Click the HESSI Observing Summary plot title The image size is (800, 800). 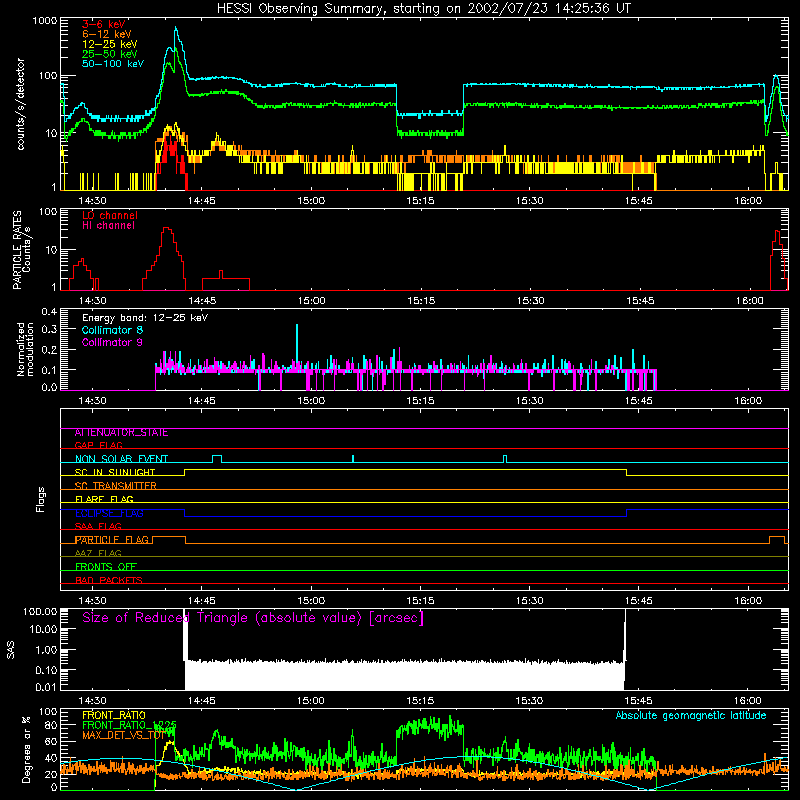tap(423, 9)
